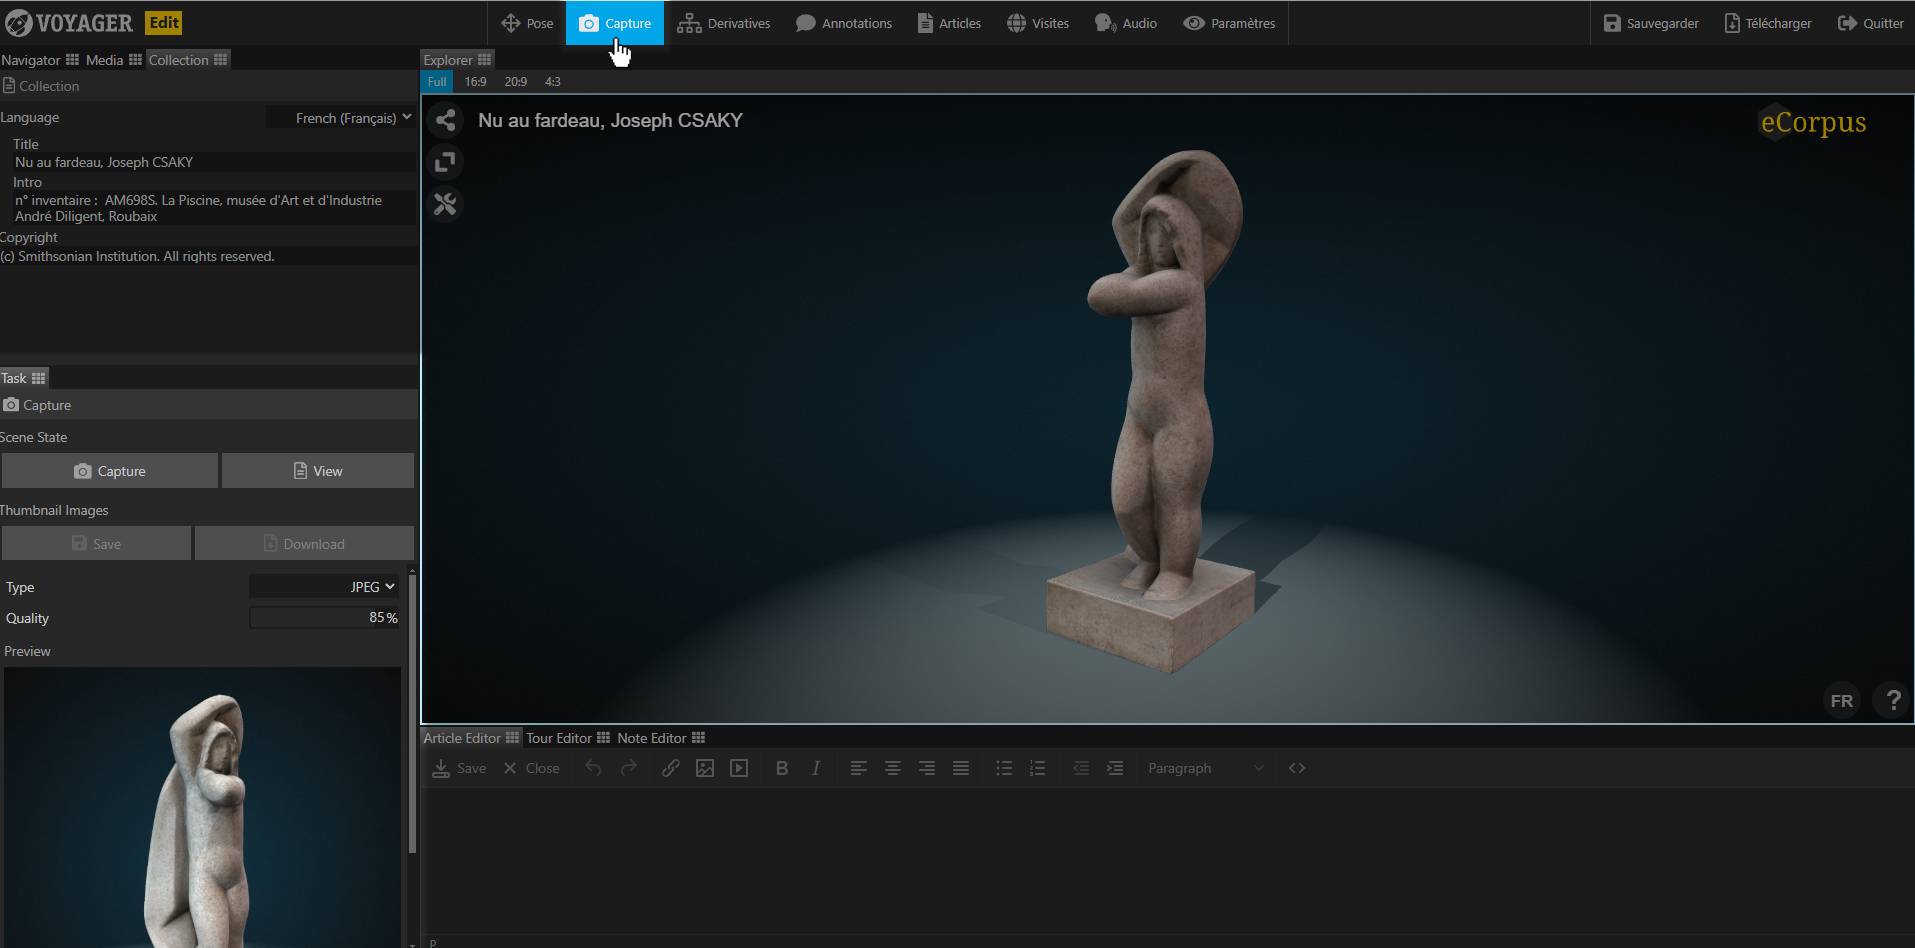This screenshot has width=1915, height=948.
Task: Justify text
Action: 961,768
